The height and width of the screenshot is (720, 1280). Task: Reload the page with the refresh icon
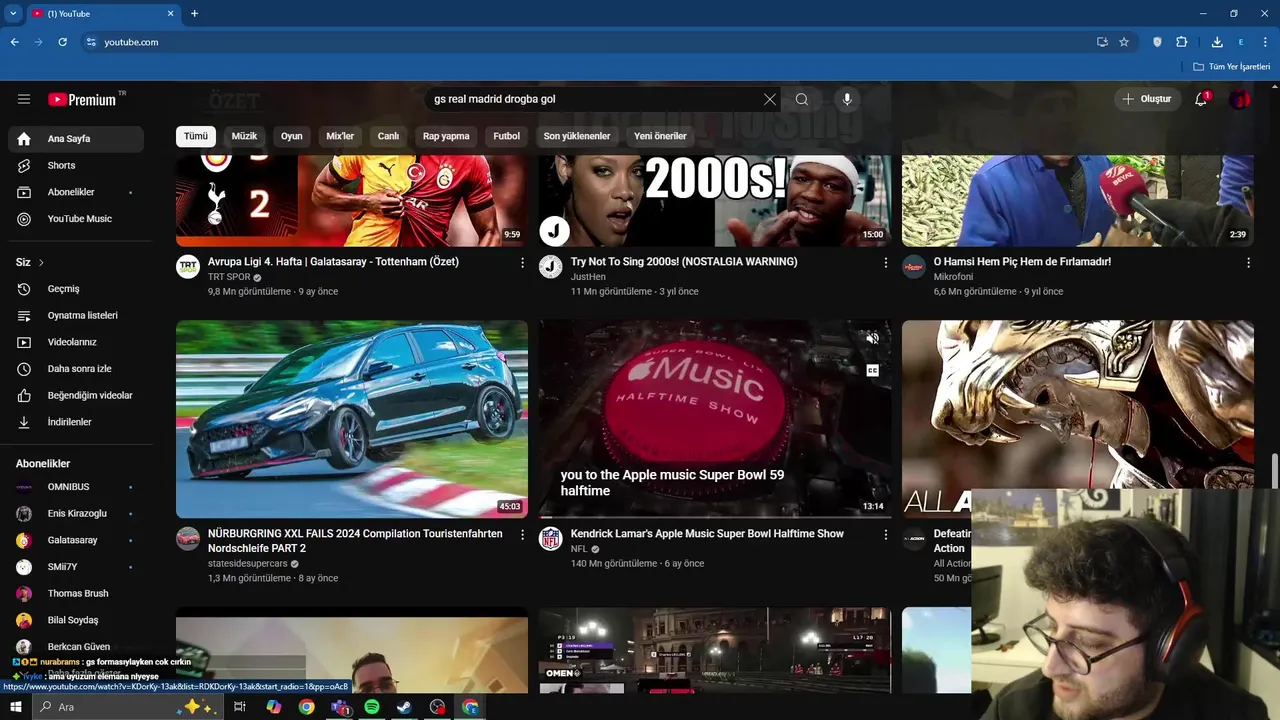pyautogui.click(x=62, y=42)
